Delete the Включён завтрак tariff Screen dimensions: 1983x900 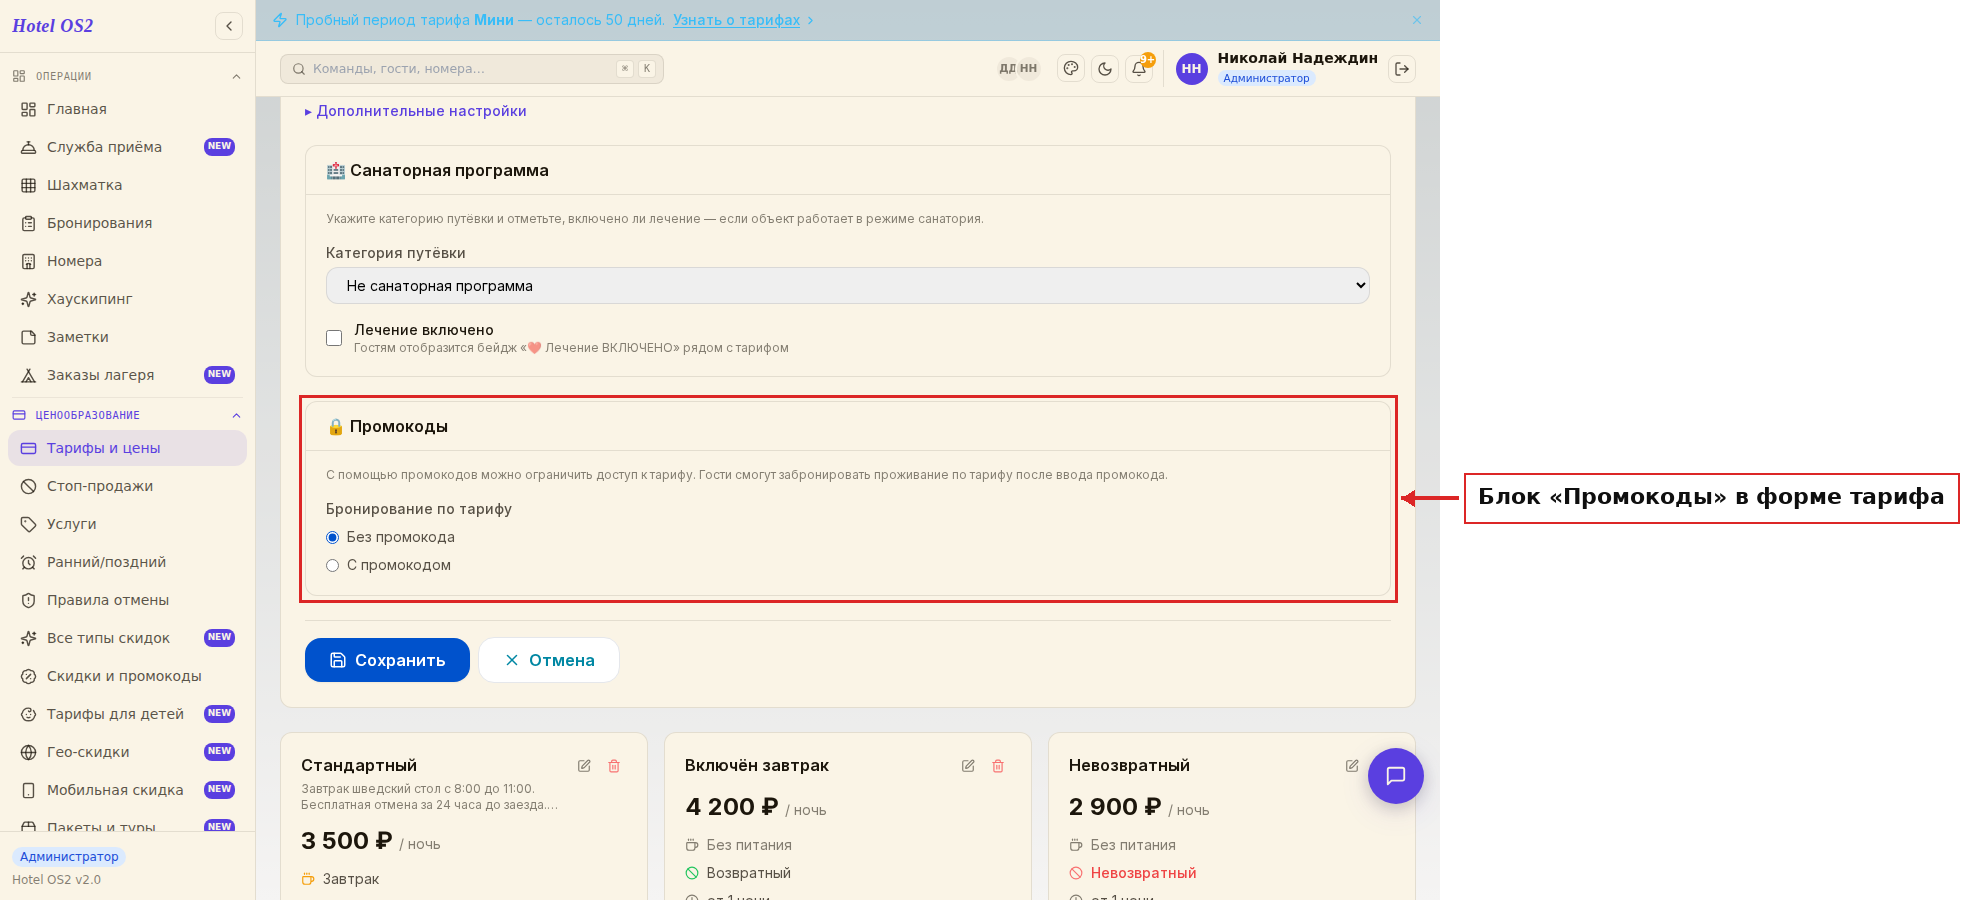tap(998, 766)
